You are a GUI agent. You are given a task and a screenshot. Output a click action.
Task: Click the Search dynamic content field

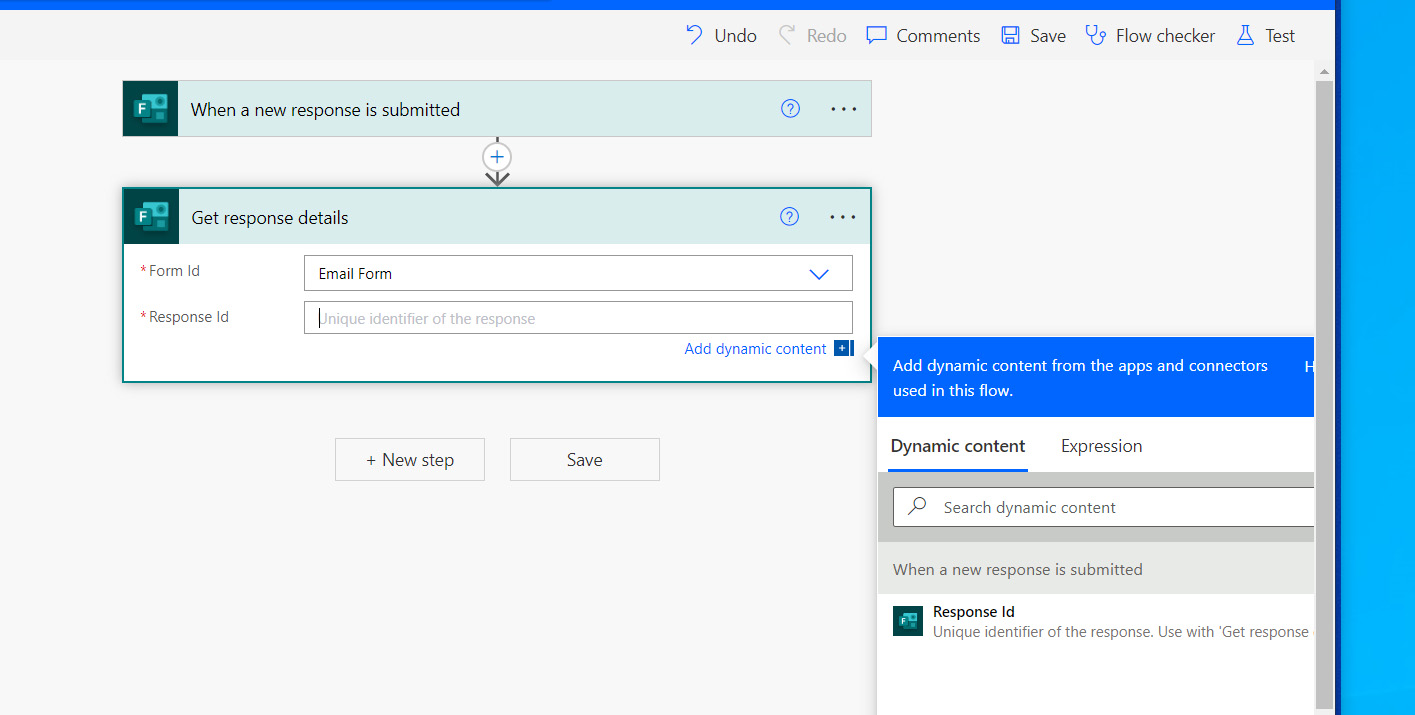(x=1103, y=507)
